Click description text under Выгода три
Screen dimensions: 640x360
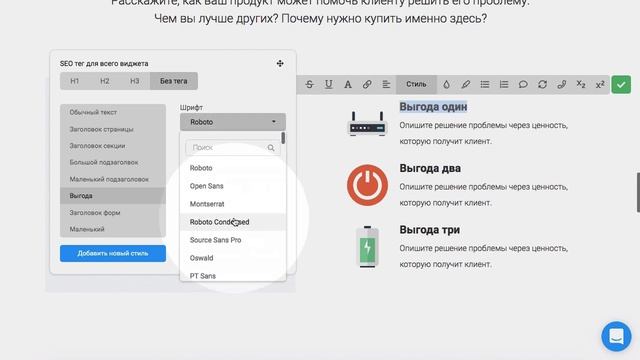coord(484,256)
